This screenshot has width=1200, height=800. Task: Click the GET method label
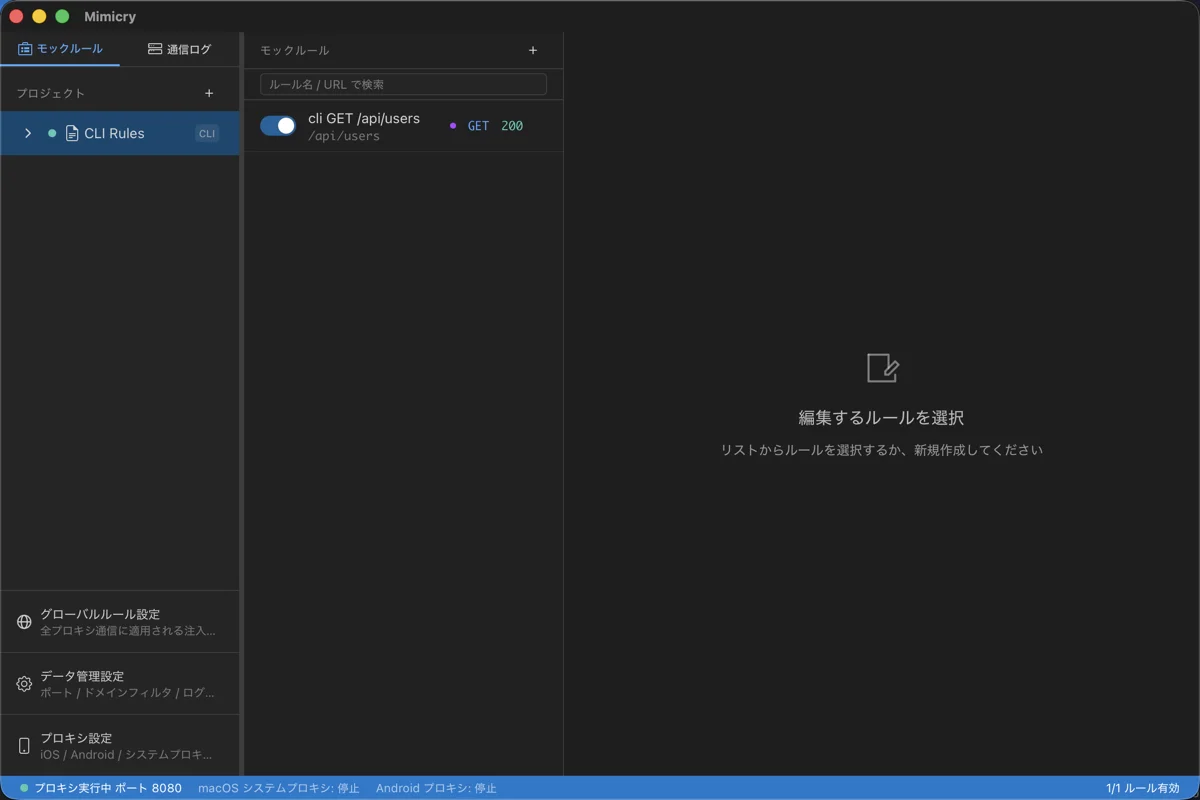pos(478,126)
